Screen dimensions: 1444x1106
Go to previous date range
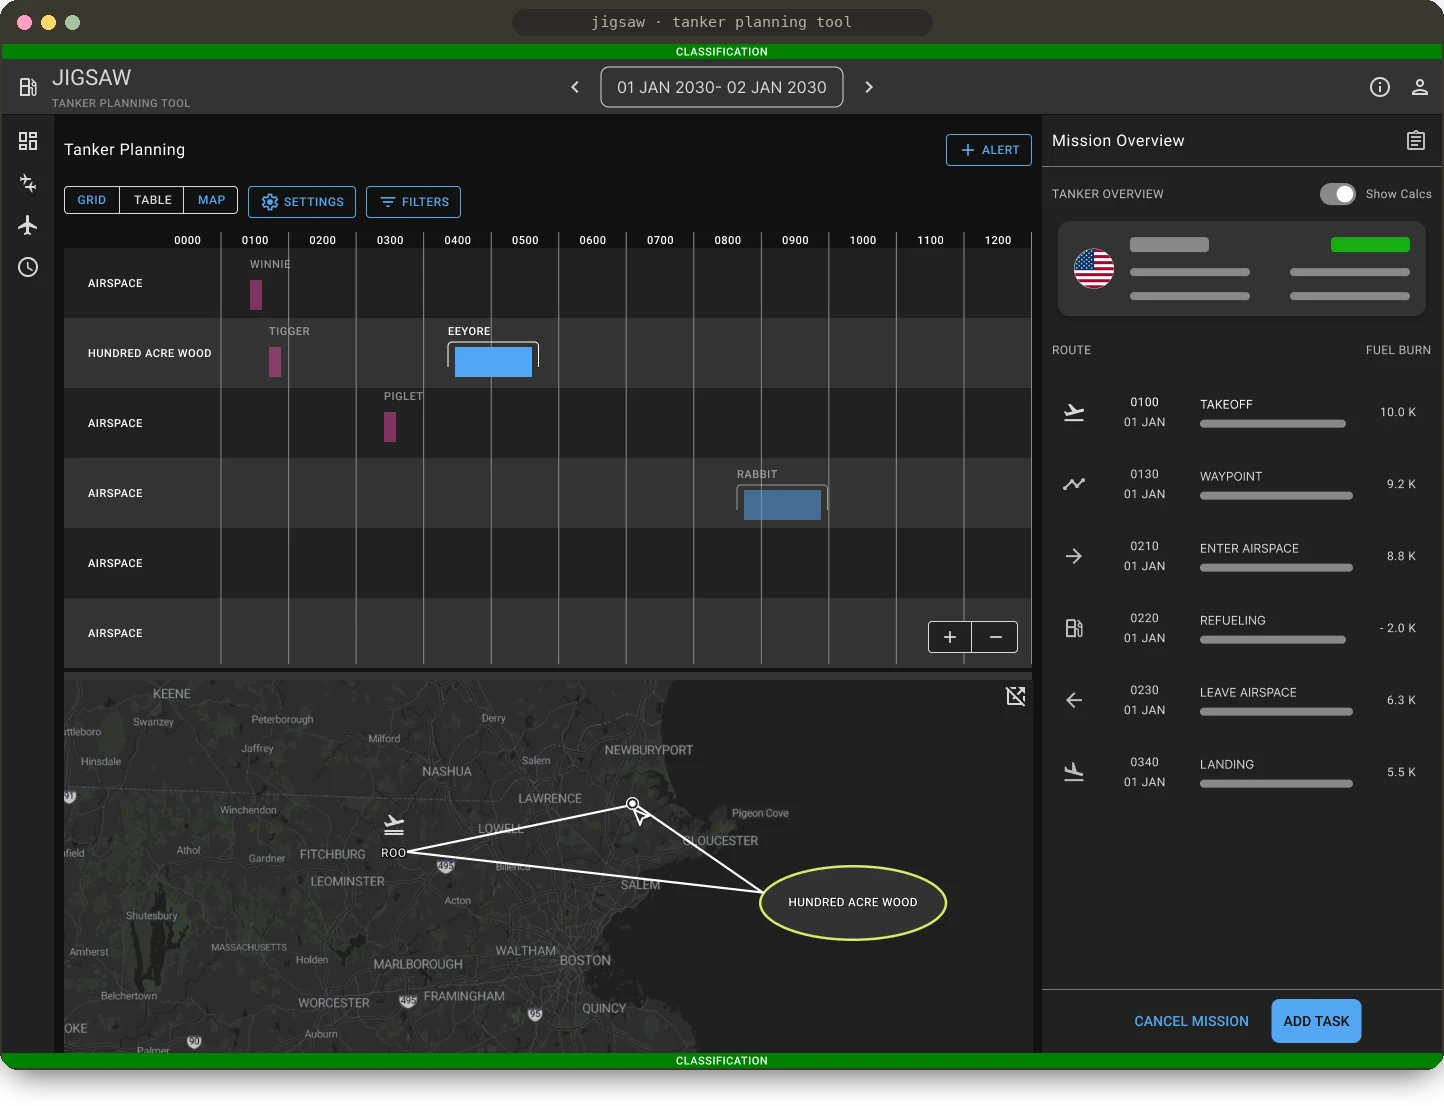point(575,87)
